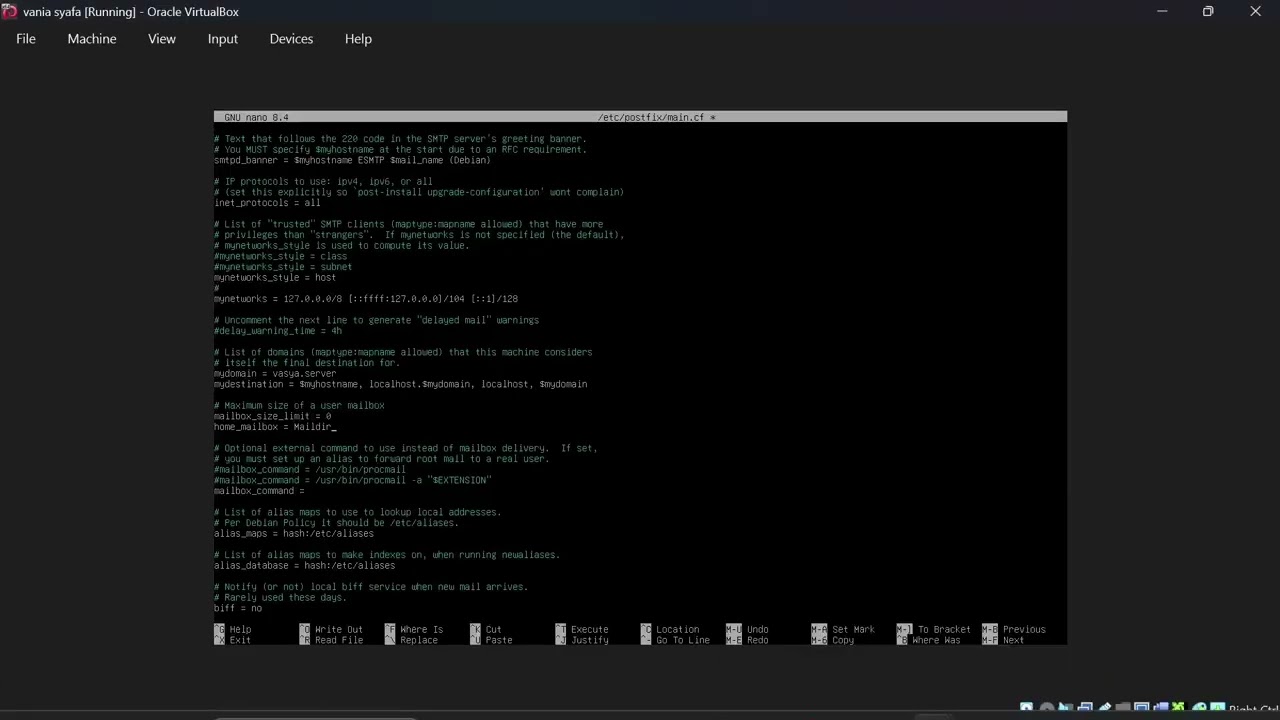Image resolution: width=1280 pixels, height=720 pixels.
Task: Click the 'Copy' shortcut label
Action: tap(843, 640)
